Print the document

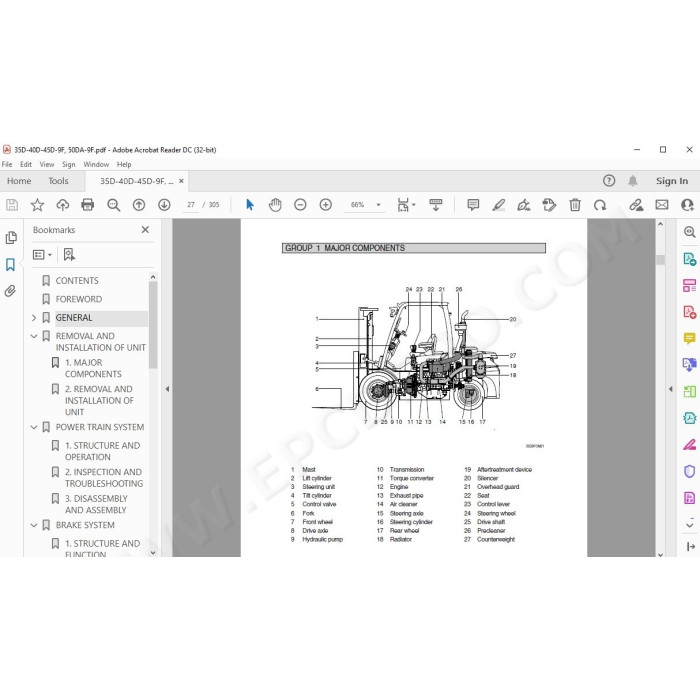click(88, 205)
